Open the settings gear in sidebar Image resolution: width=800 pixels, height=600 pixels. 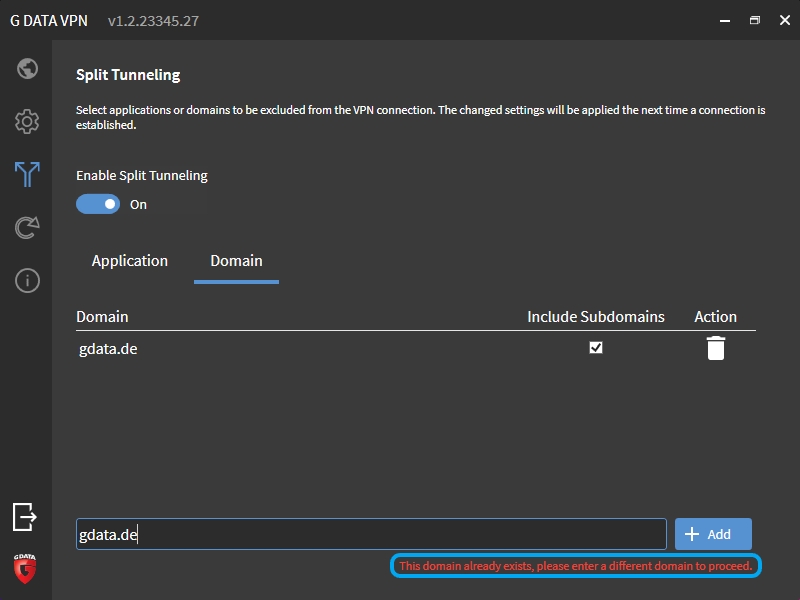[x=27, y=122]
